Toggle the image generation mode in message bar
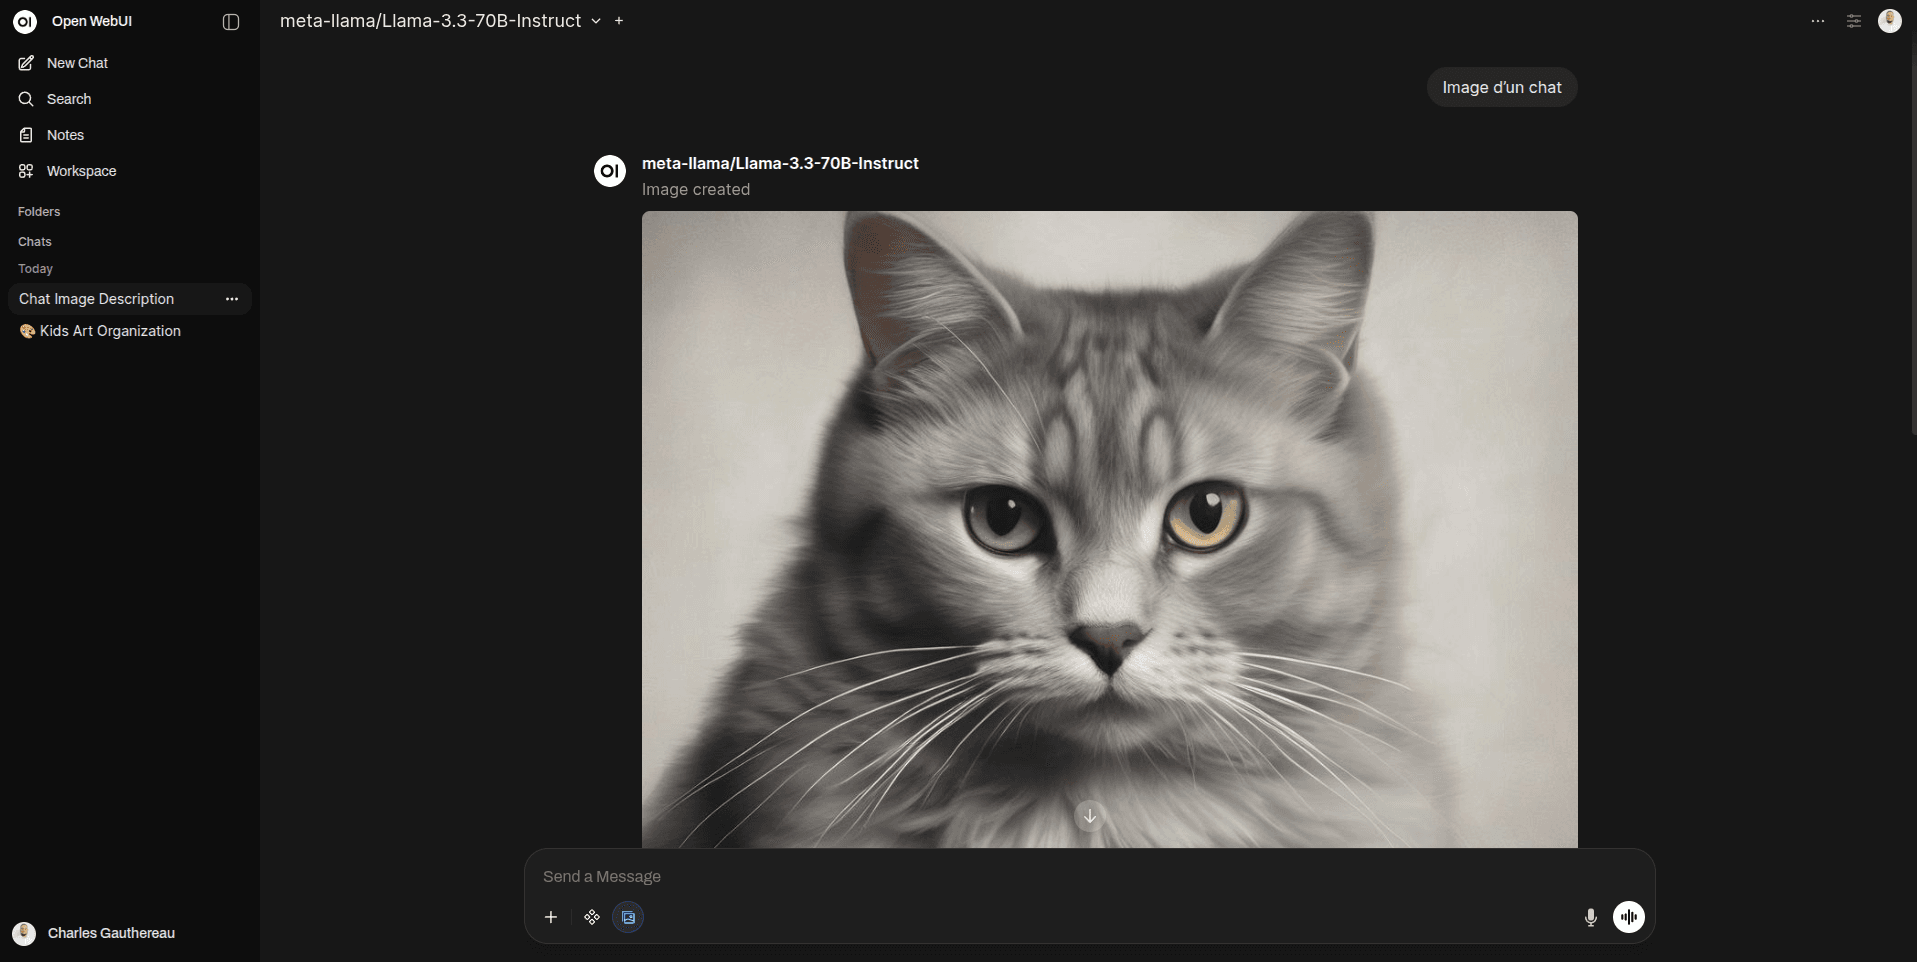1917x962 pixels. [x=627, y=916]
